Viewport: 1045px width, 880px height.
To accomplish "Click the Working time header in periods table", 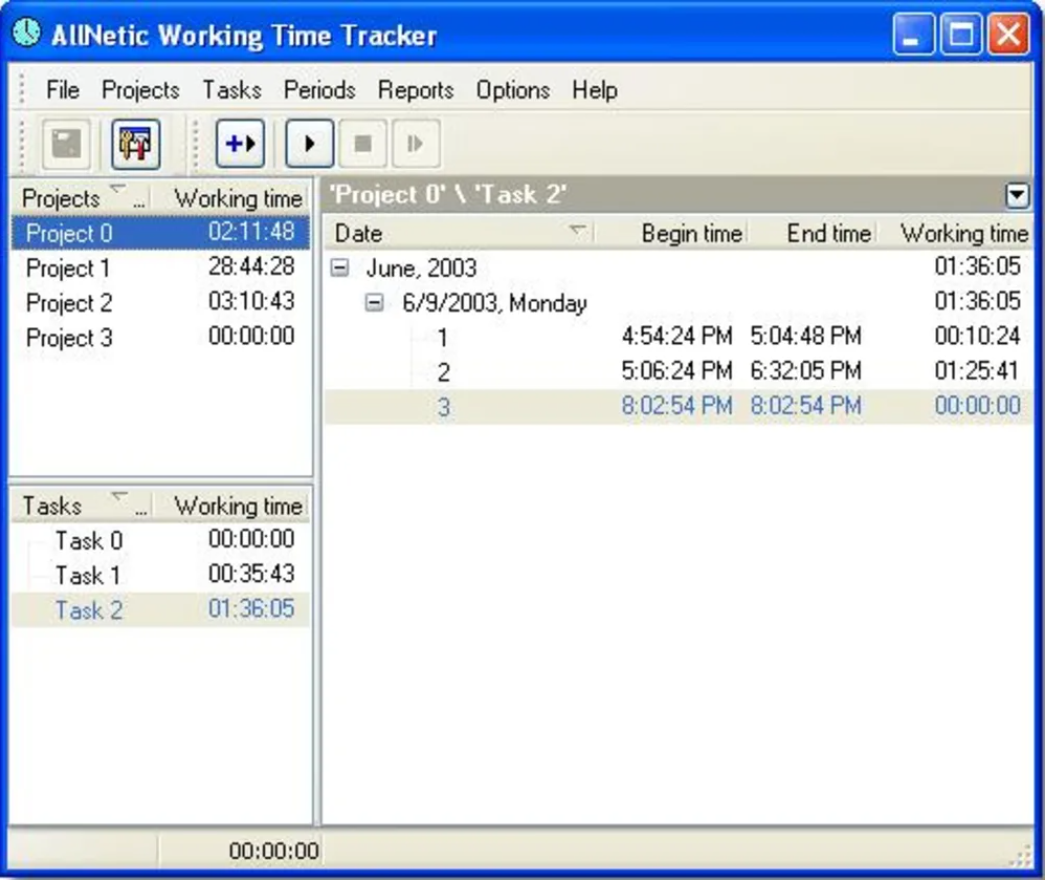I will pyautogui.click(x=954, y=233).
